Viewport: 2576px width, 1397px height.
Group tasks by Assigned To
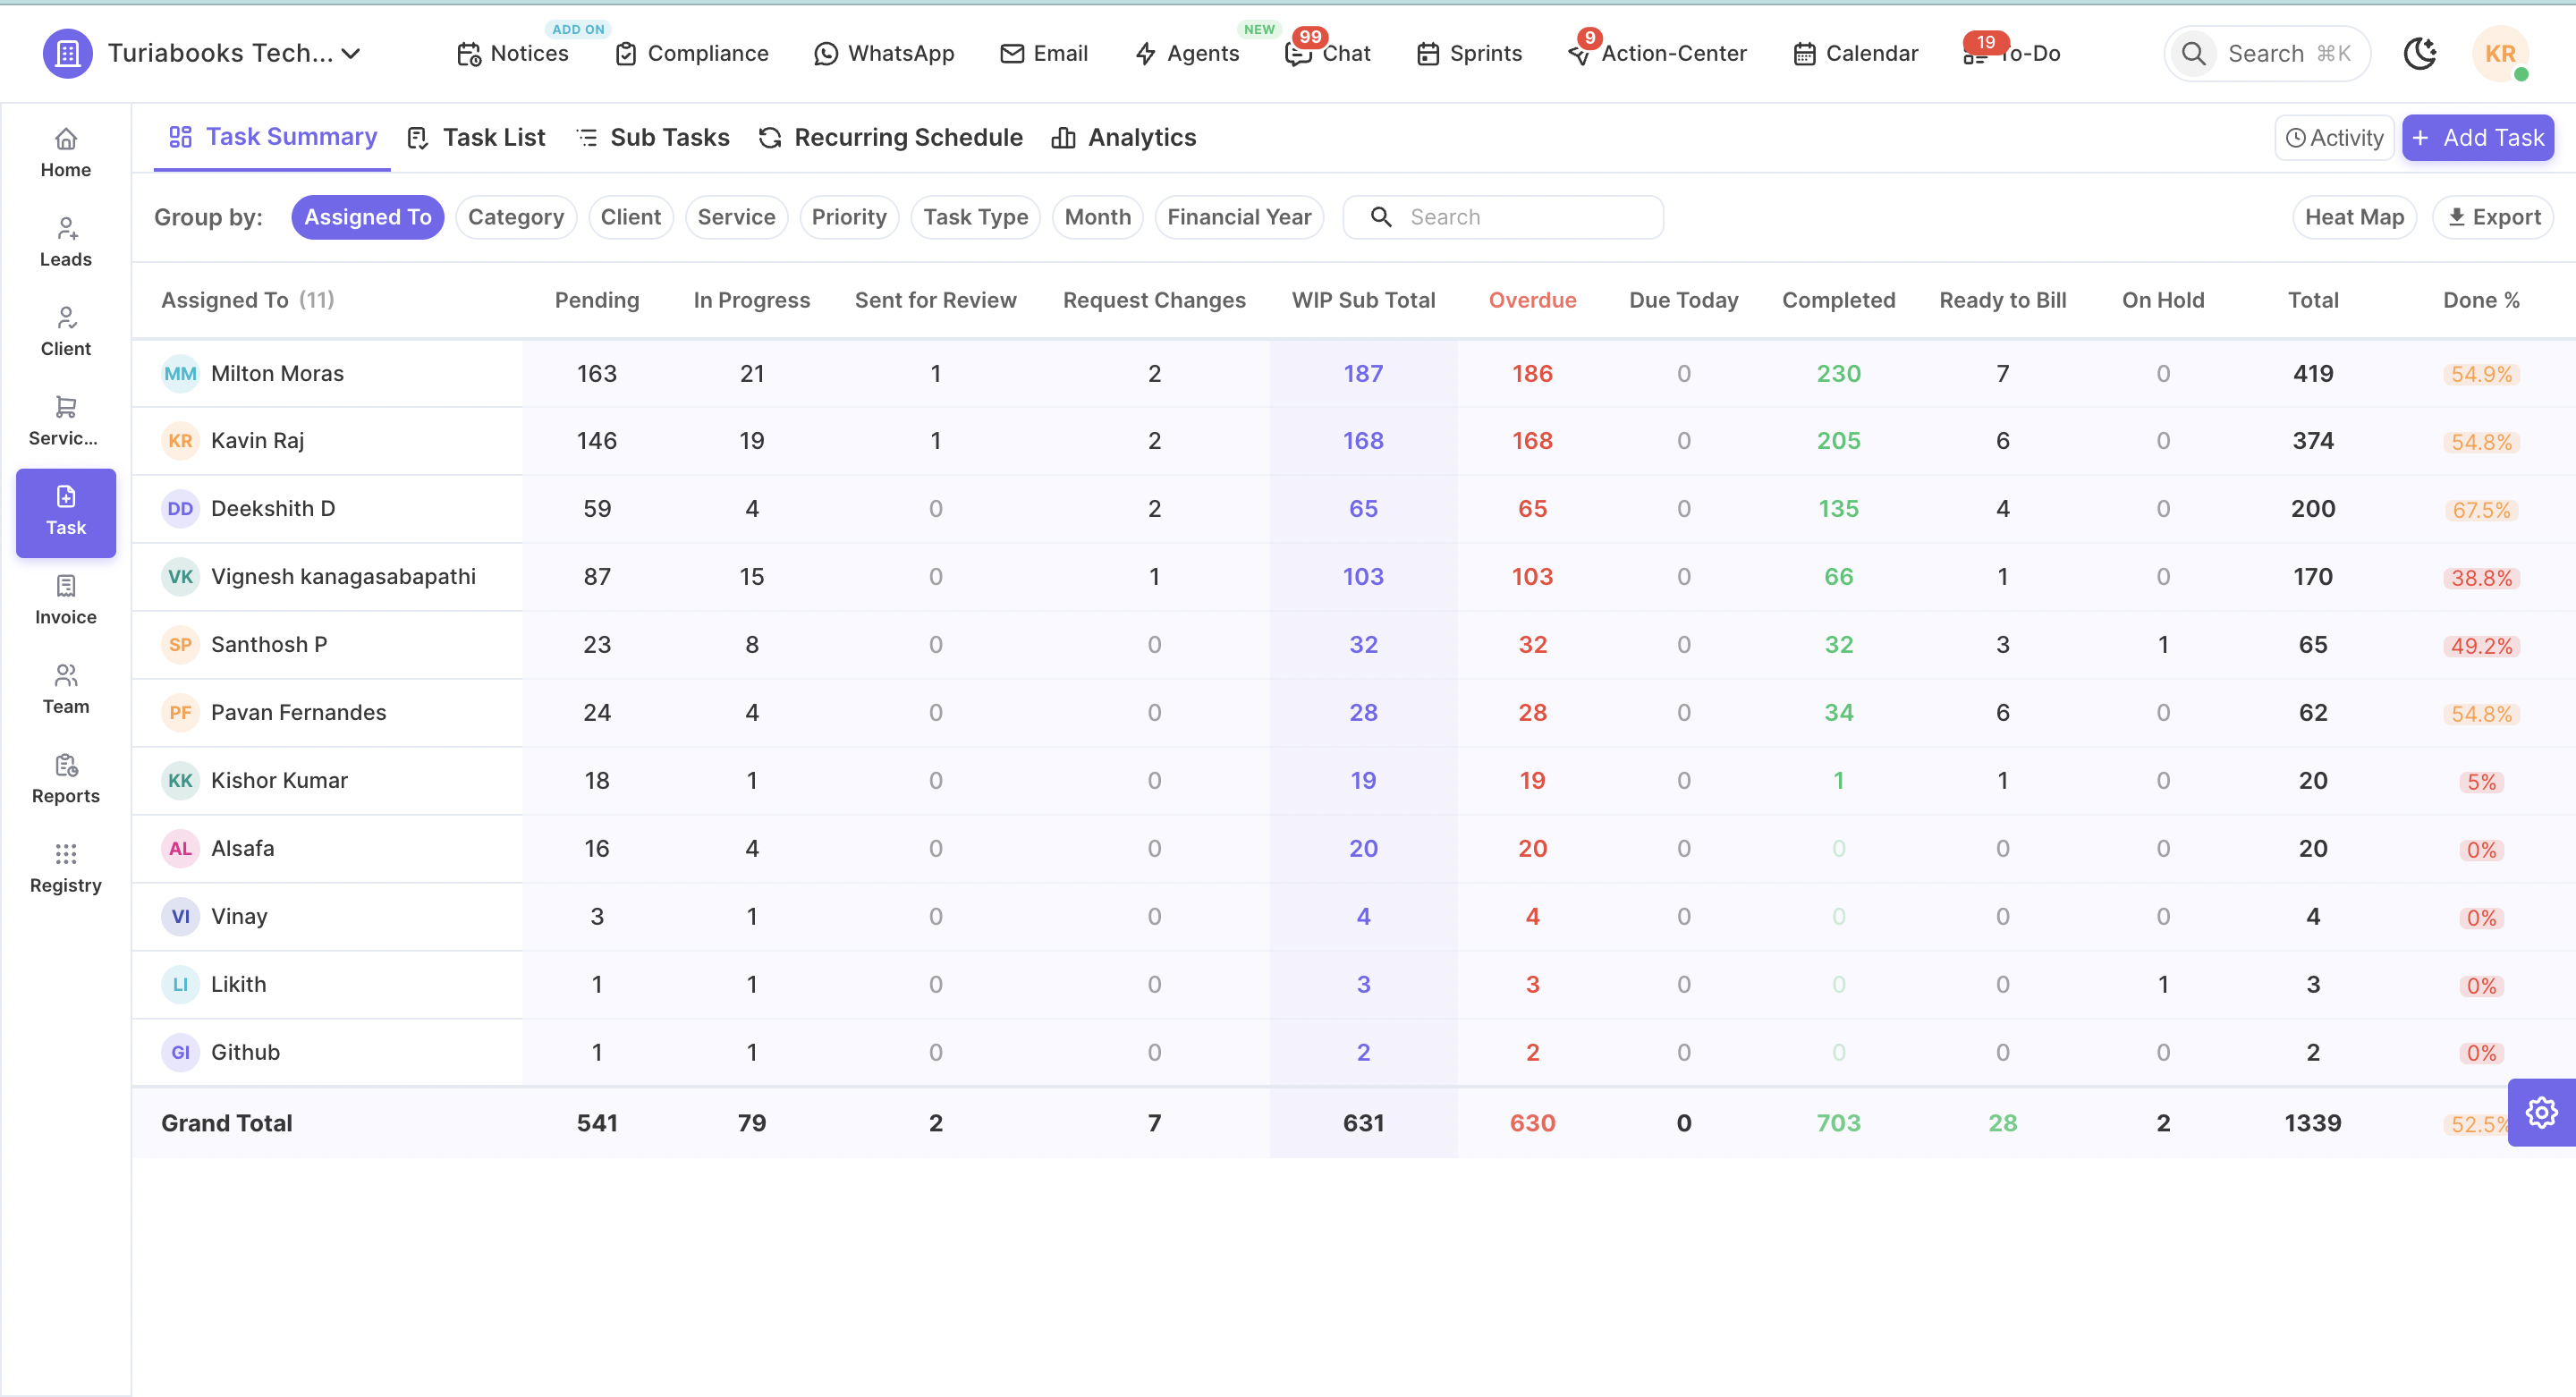[x=368, y=217]
